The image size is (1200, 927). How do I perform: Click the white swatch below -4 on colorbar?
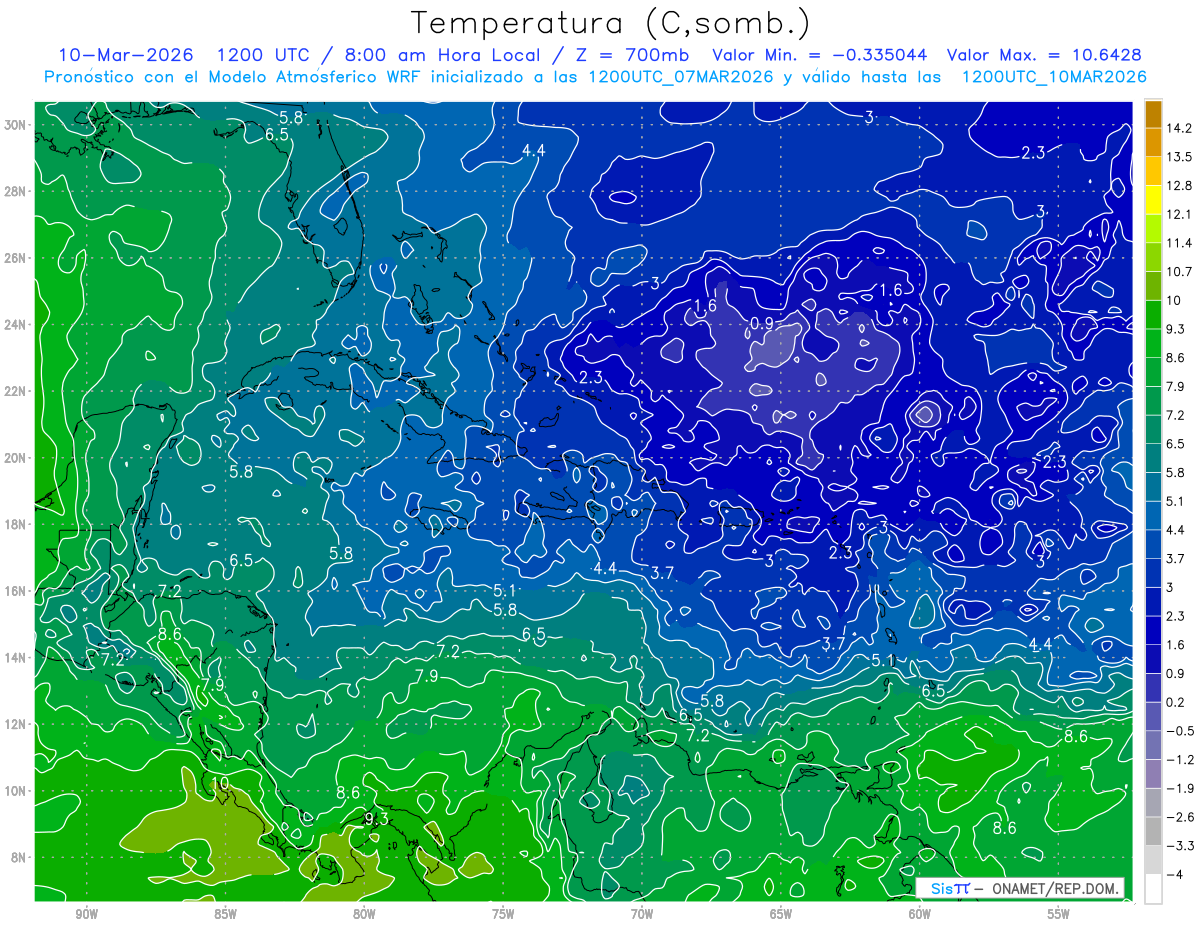pyautogui.click(x=1153, y=888)
